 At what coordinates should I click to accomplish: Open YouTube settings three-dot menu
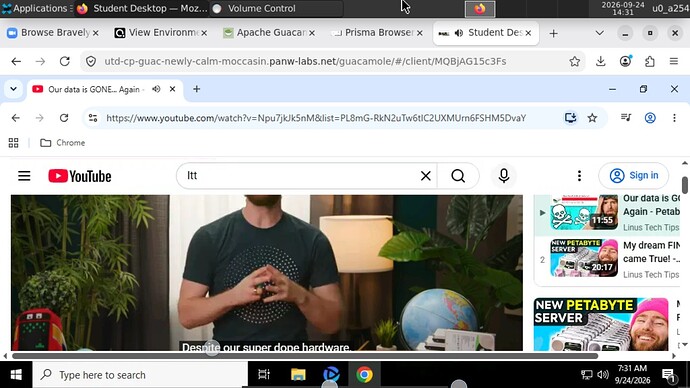pyautogui.click(x=579, y=176)
